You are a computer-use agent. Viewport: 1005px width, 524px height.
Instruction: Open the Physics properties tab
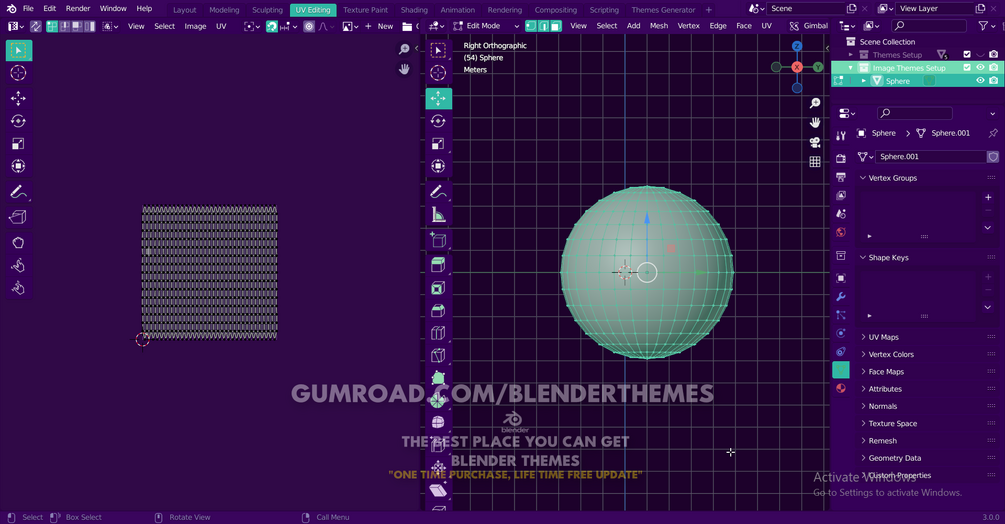[x=841, y=333]
